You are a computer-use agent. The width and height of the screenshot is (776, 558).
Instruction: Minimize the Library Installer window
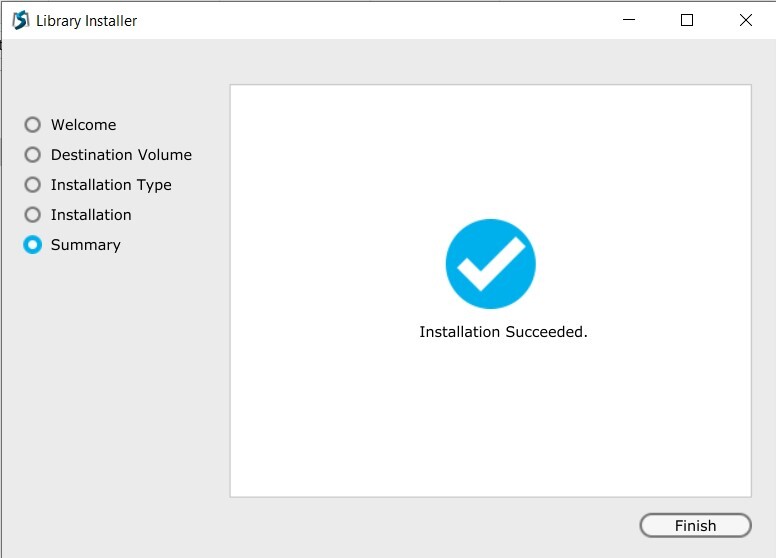[628, 20]
